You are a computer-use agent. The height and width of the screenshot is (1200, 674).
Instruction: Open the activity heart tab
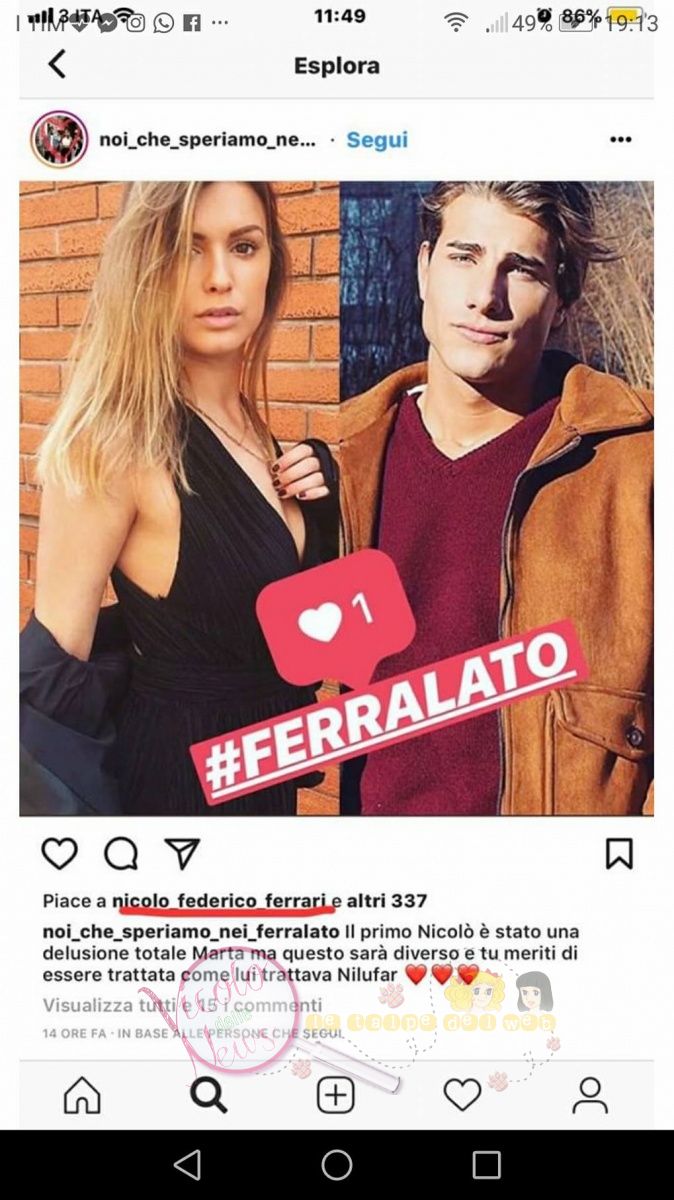(462, 1095)
